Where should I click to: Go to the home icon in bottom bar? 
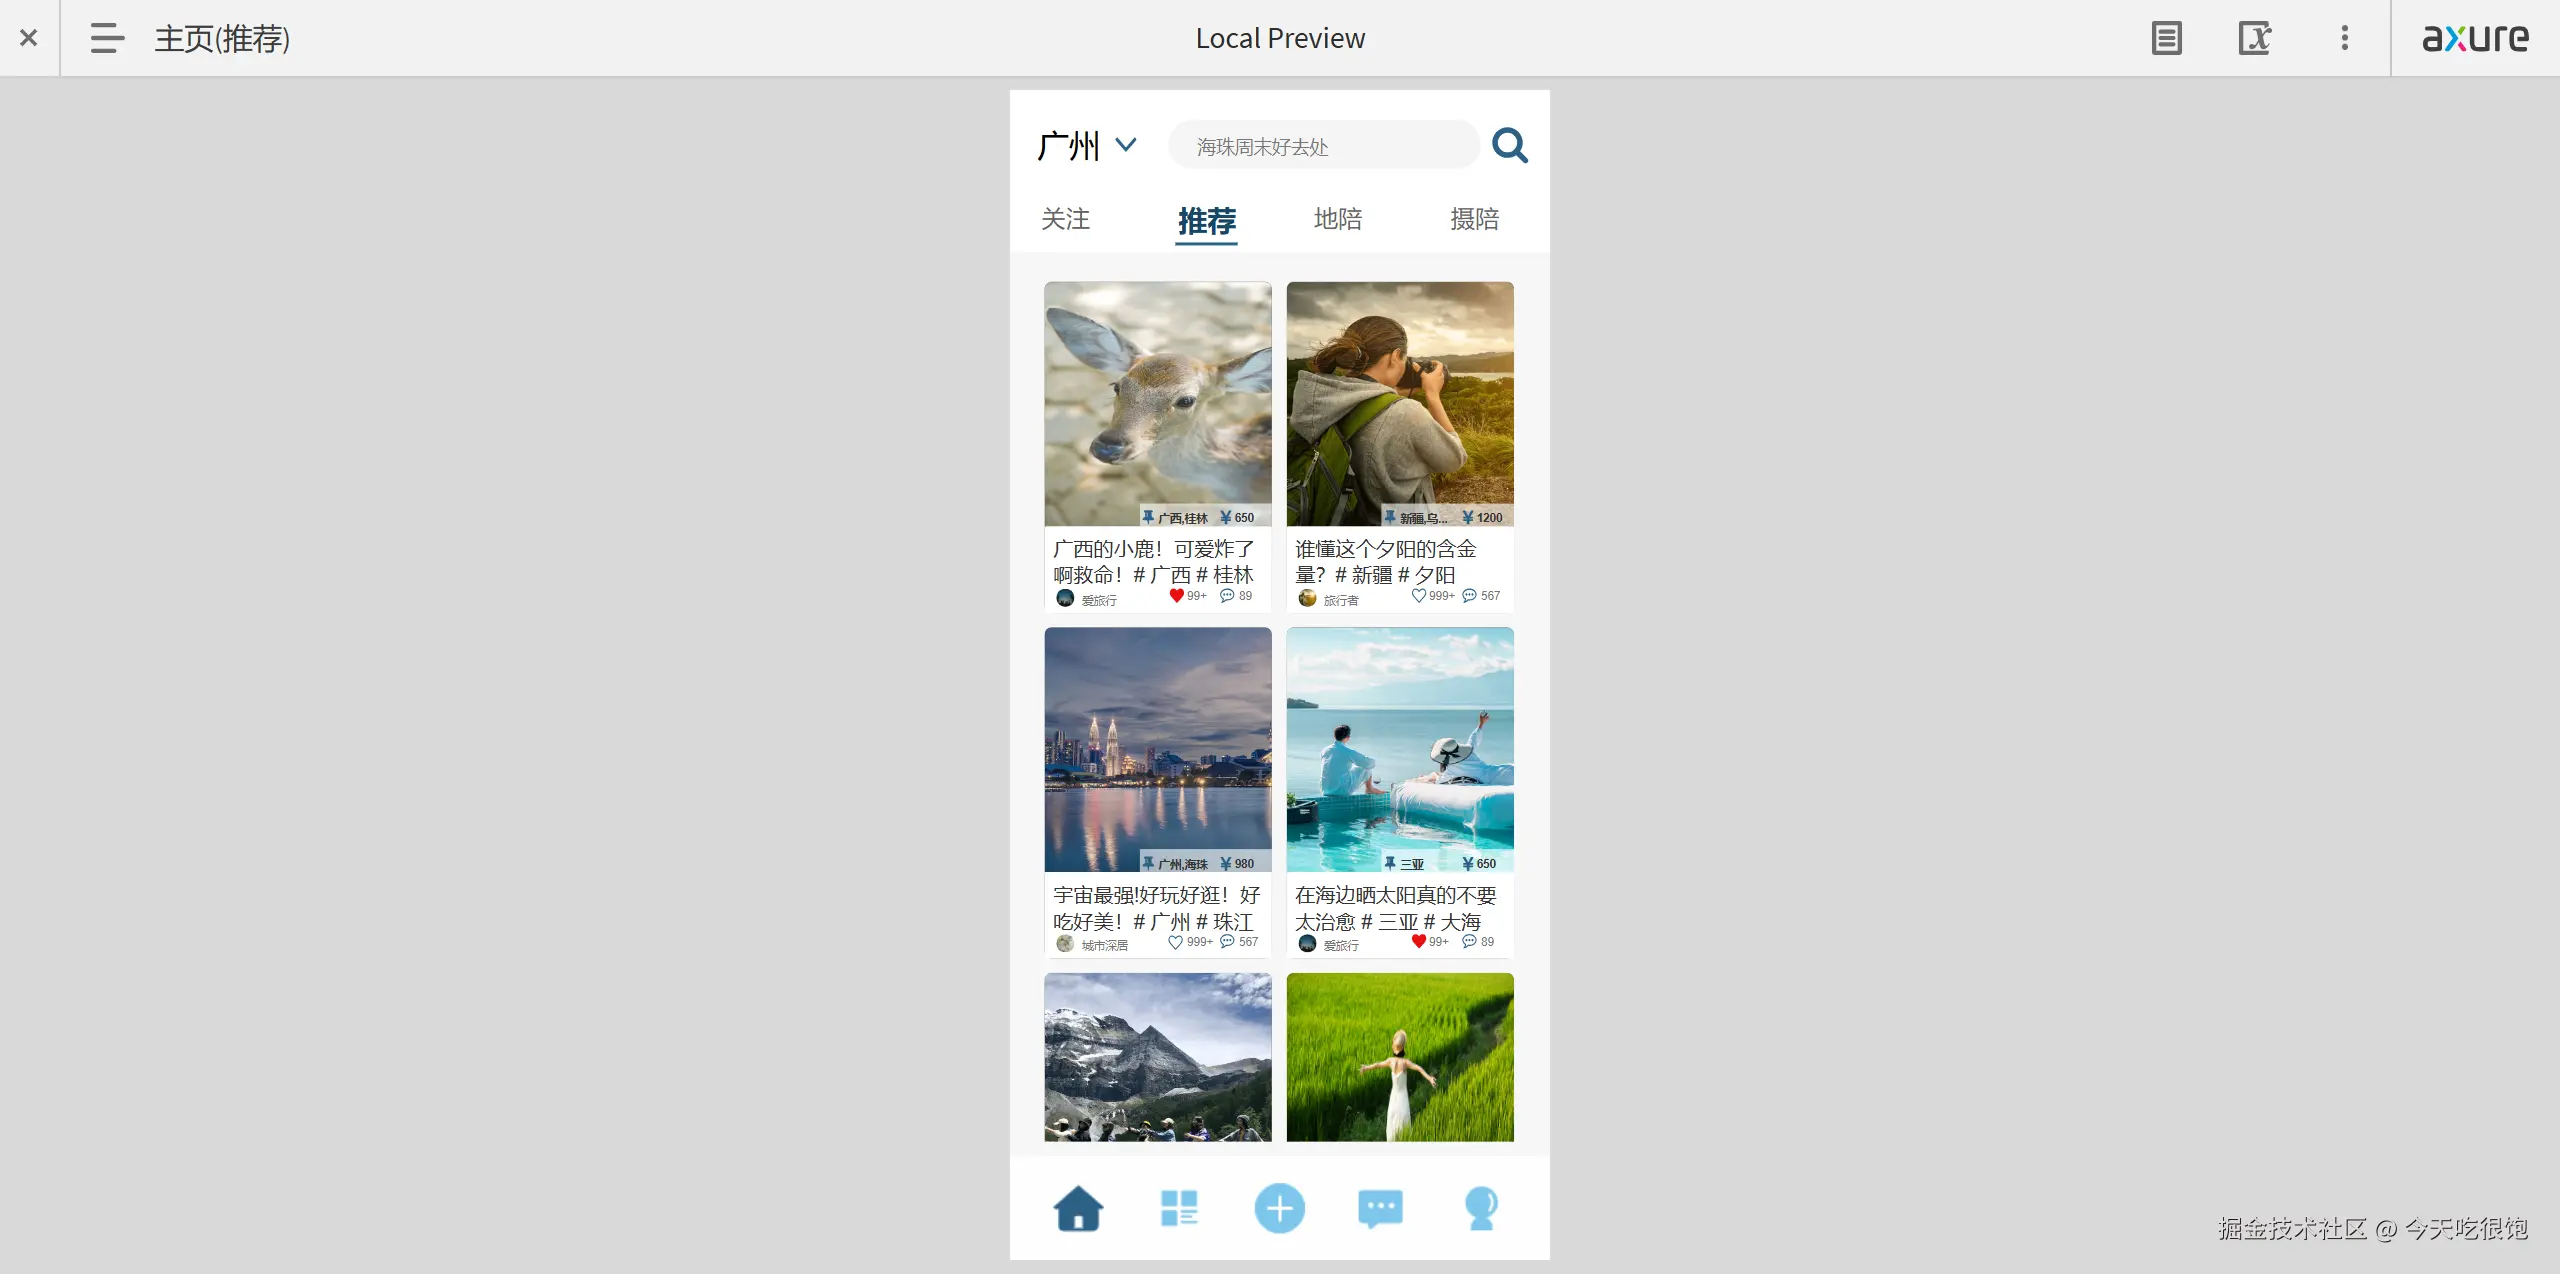[1078, 1208]
